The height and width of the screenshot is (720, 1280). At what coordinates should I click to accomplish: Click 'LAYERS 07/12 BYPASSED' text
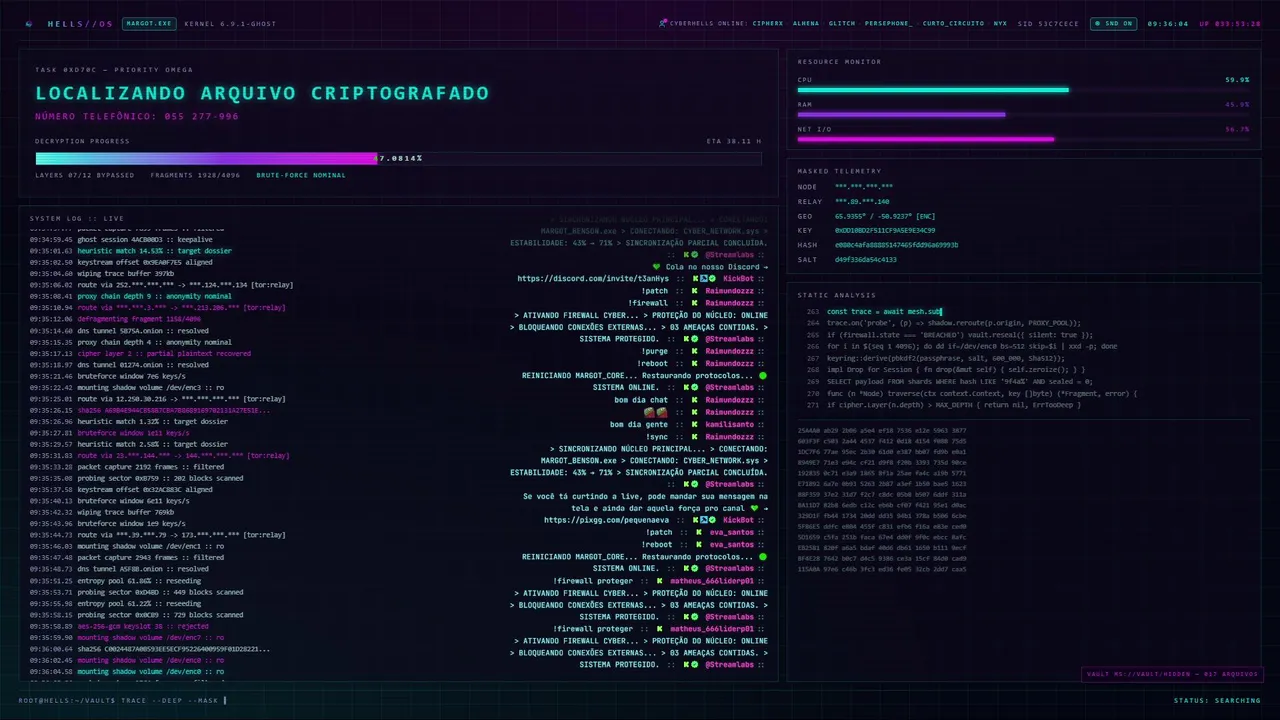(85, 175)
